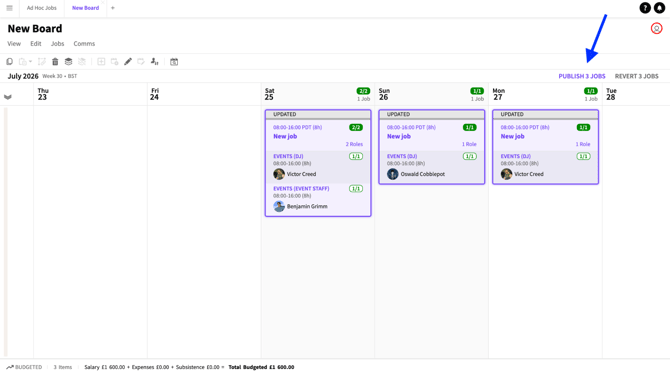Open the Comms menu
Image resolution: width=670 pixels, height=375 pixels.
pyautogui.click(x=84, y=44)
